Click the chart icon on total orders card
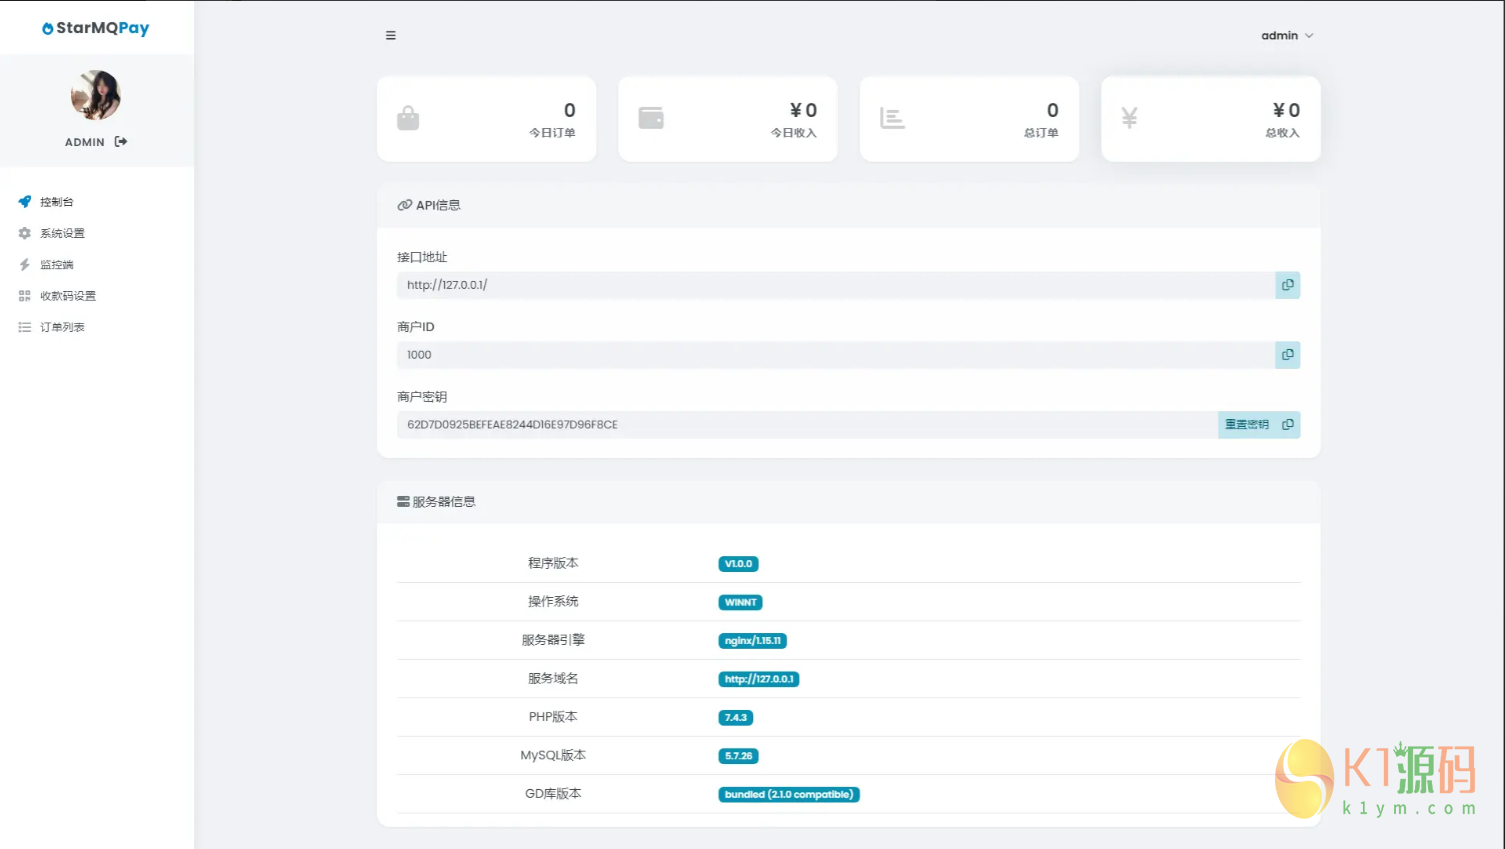The height and width of the screenshot is (849, 1505). pos(892,118)
